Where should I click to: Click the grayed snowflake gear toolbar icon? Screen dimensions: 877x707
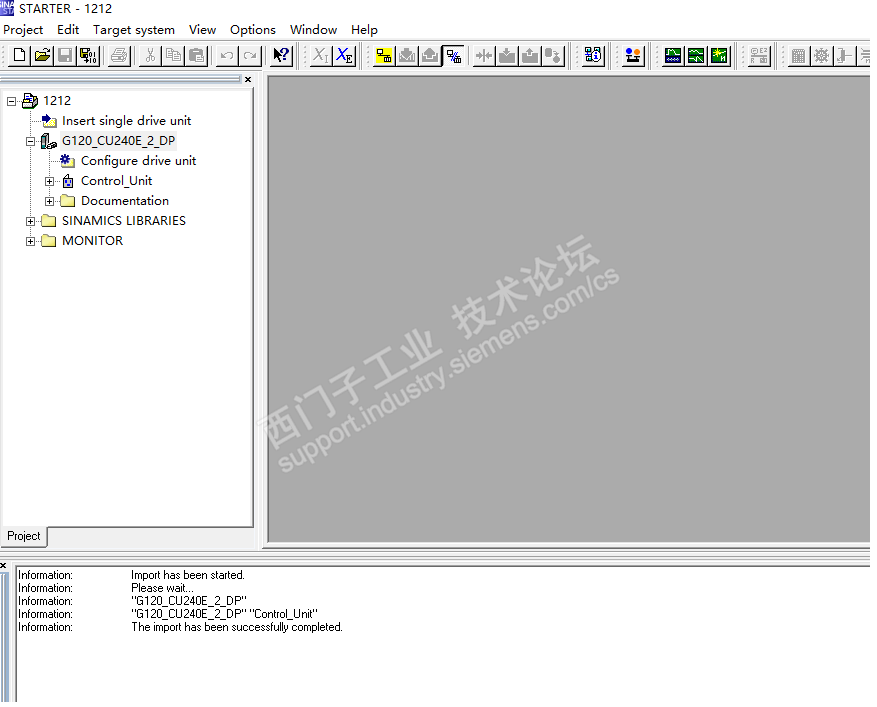click(822, 55)
